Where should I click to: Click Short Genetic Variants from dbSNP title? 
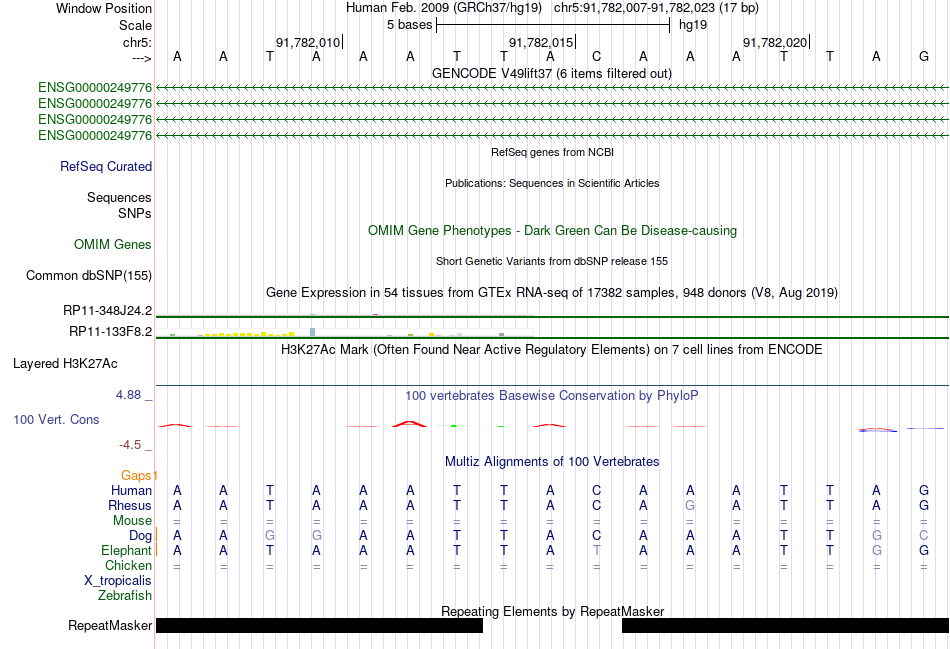pos(551,261)
